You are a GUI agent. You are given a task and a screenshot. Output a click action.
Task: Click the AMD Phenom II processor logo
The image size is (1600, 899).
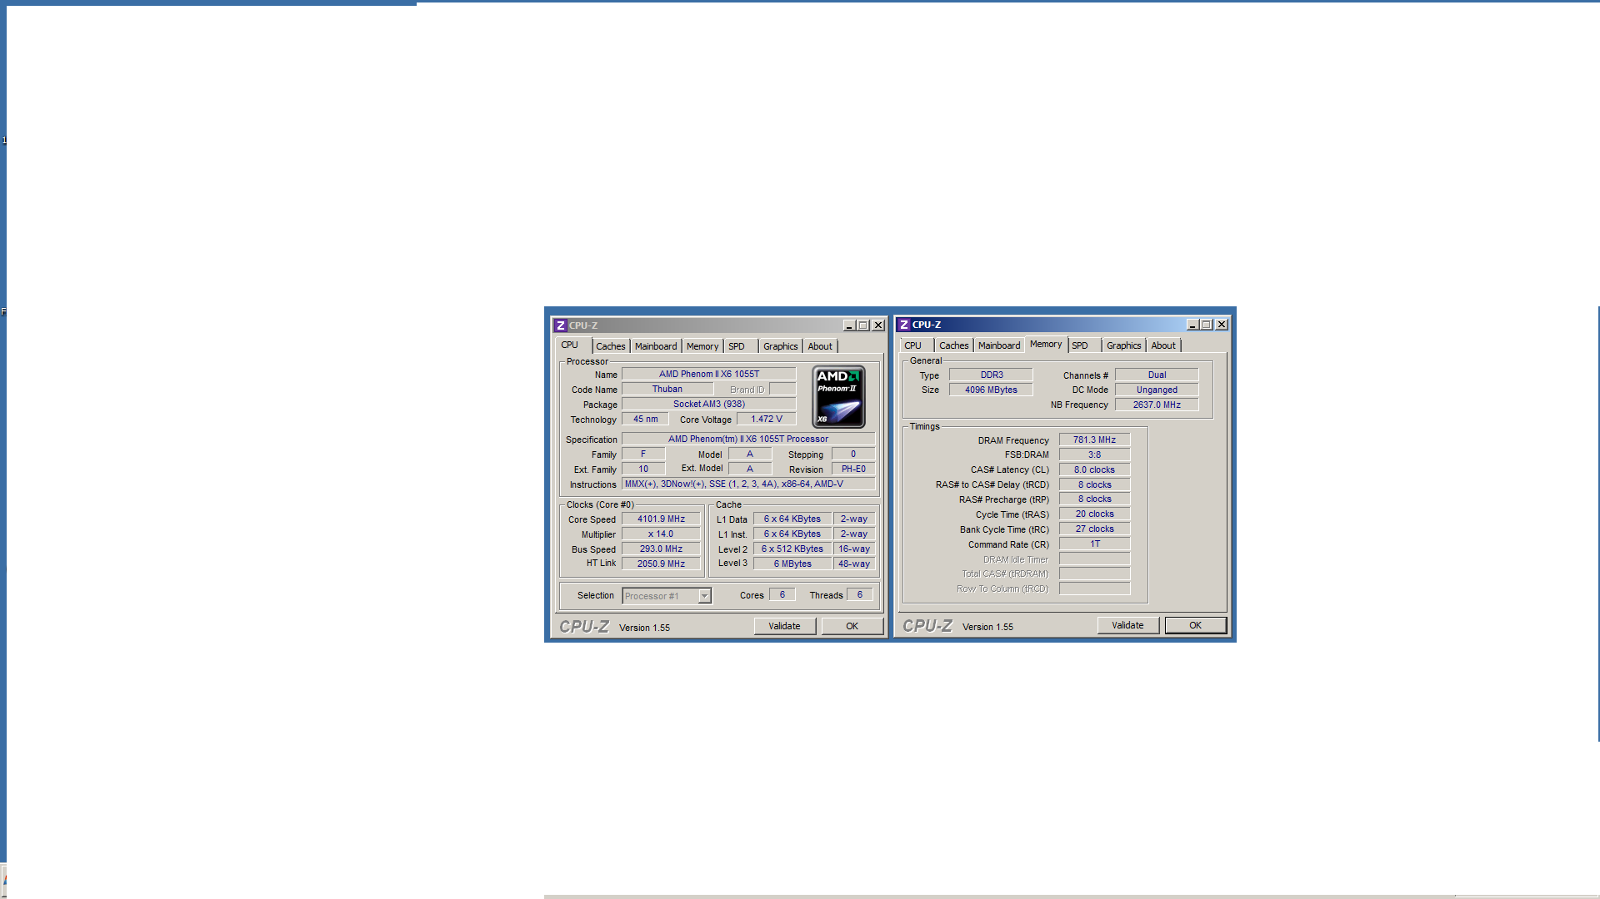click(838, 397)
